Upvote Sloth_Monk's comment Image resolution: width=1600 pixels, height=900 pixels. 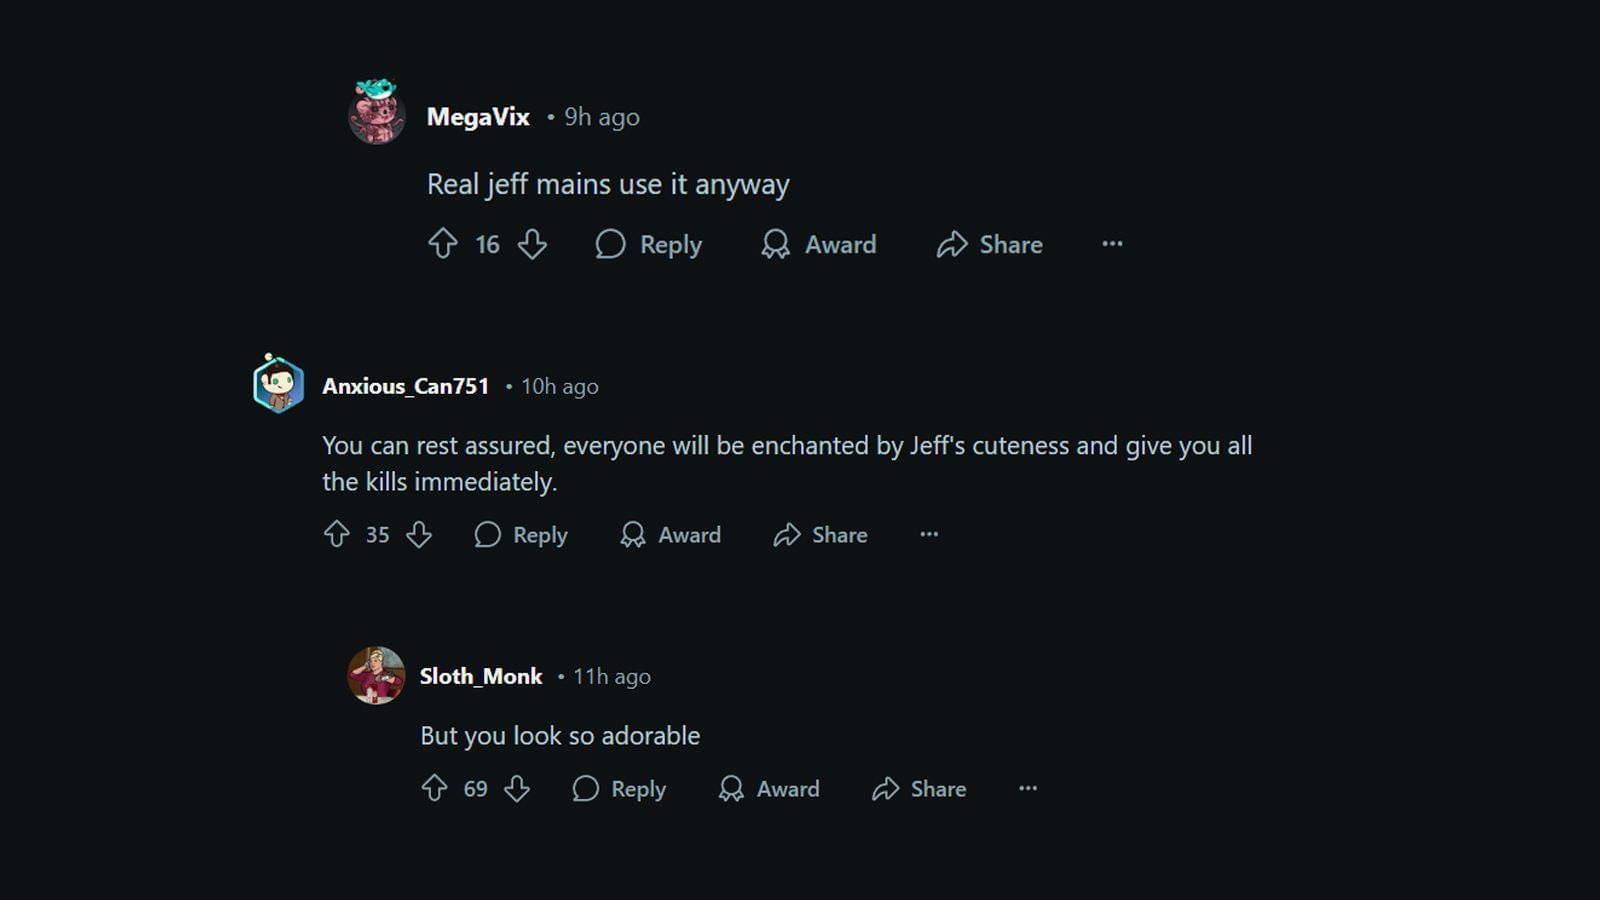pyautogui.click(x=434, y=789)
